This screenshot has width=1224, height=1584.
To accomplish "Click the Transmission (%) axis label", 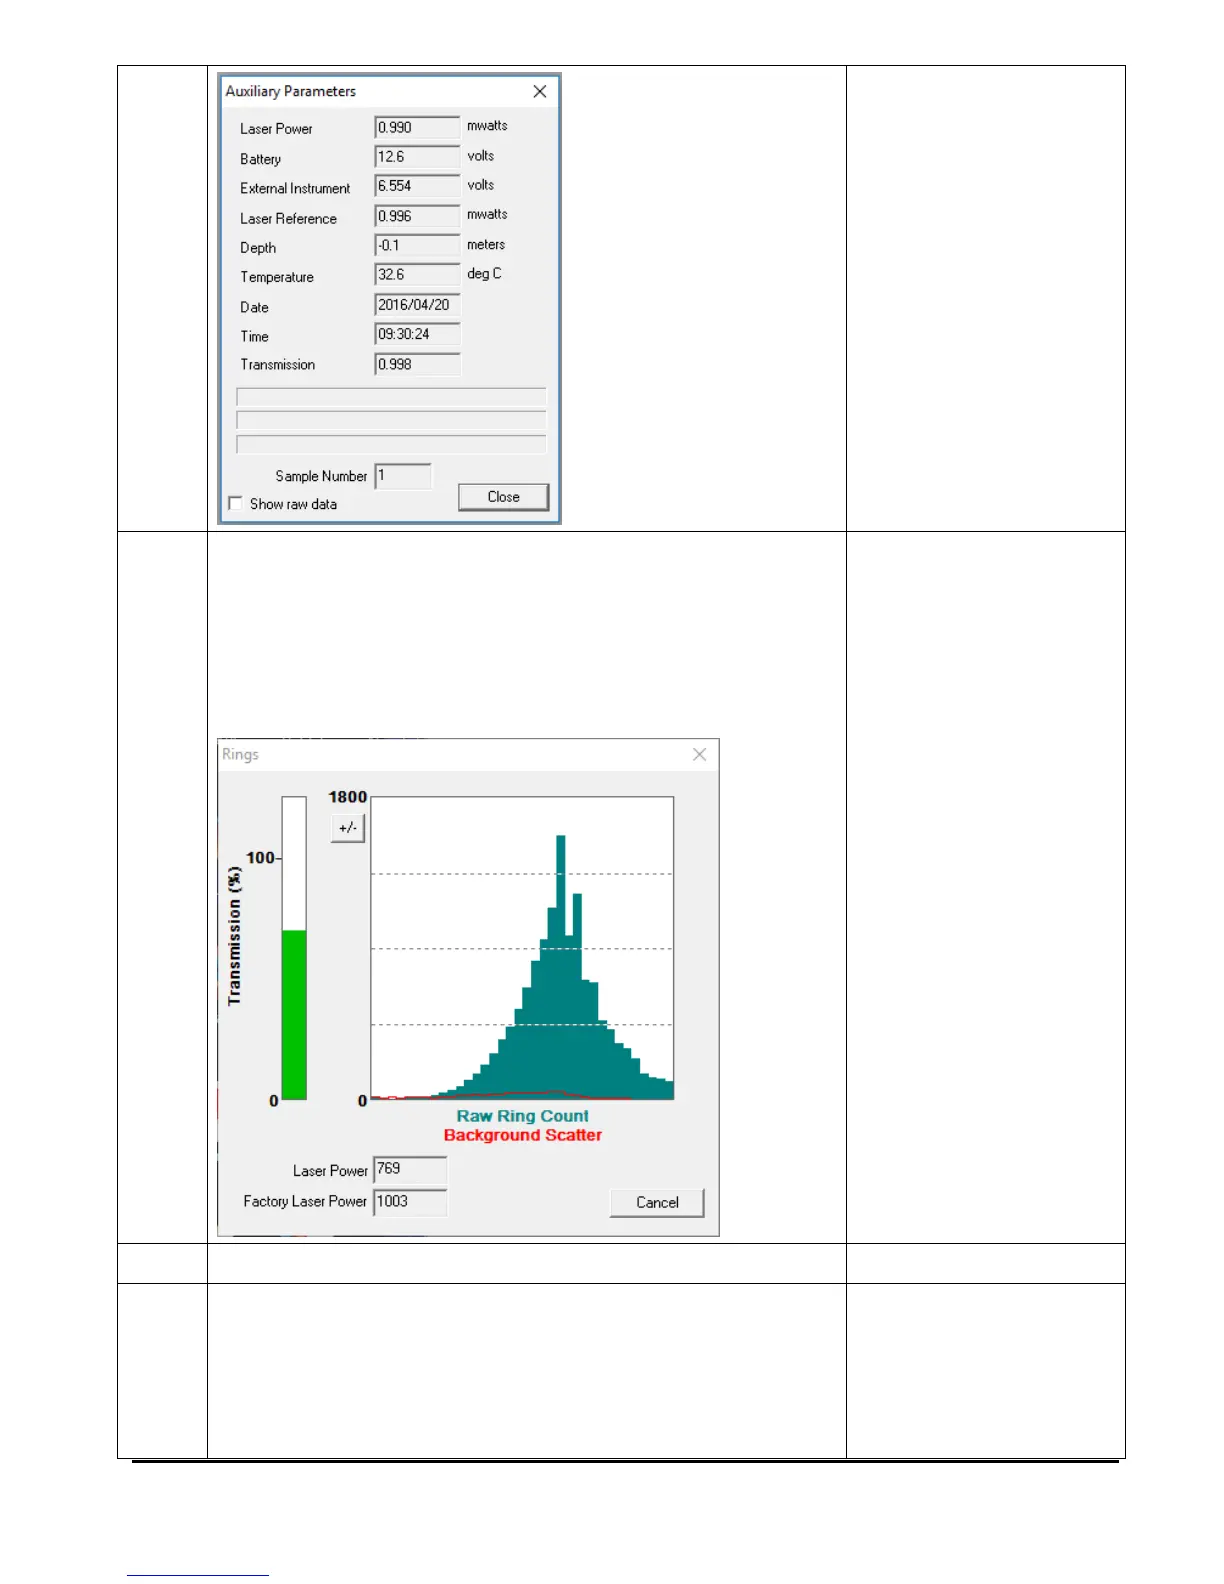I will 234,936.
